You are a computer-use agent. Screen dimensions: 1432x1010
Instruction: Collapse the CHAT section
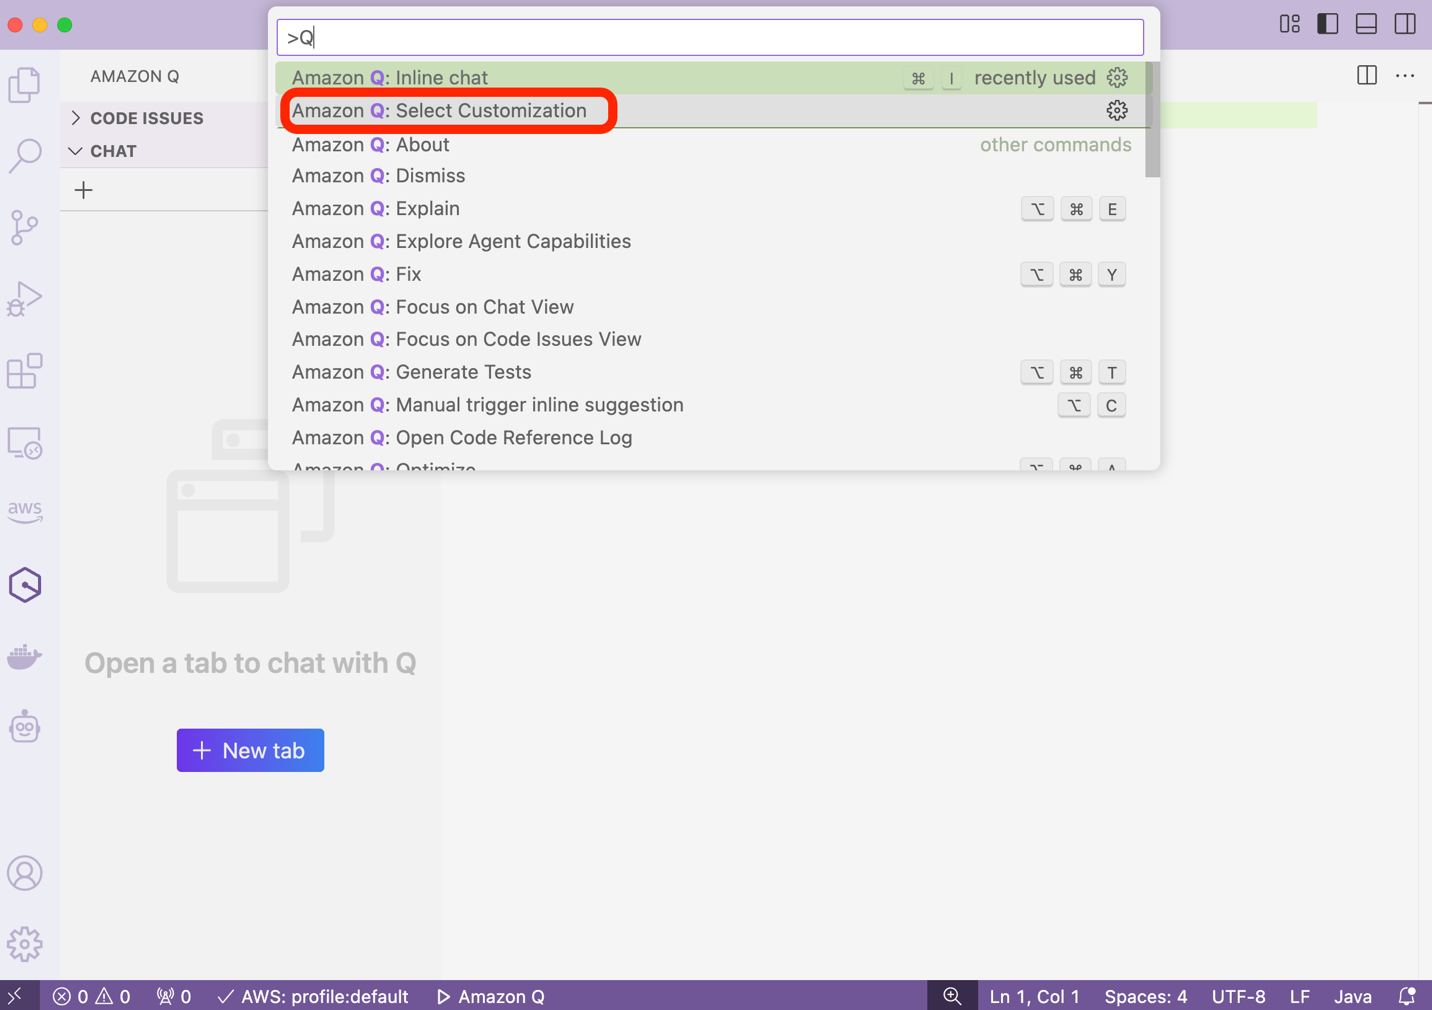[x=164, y=151]
